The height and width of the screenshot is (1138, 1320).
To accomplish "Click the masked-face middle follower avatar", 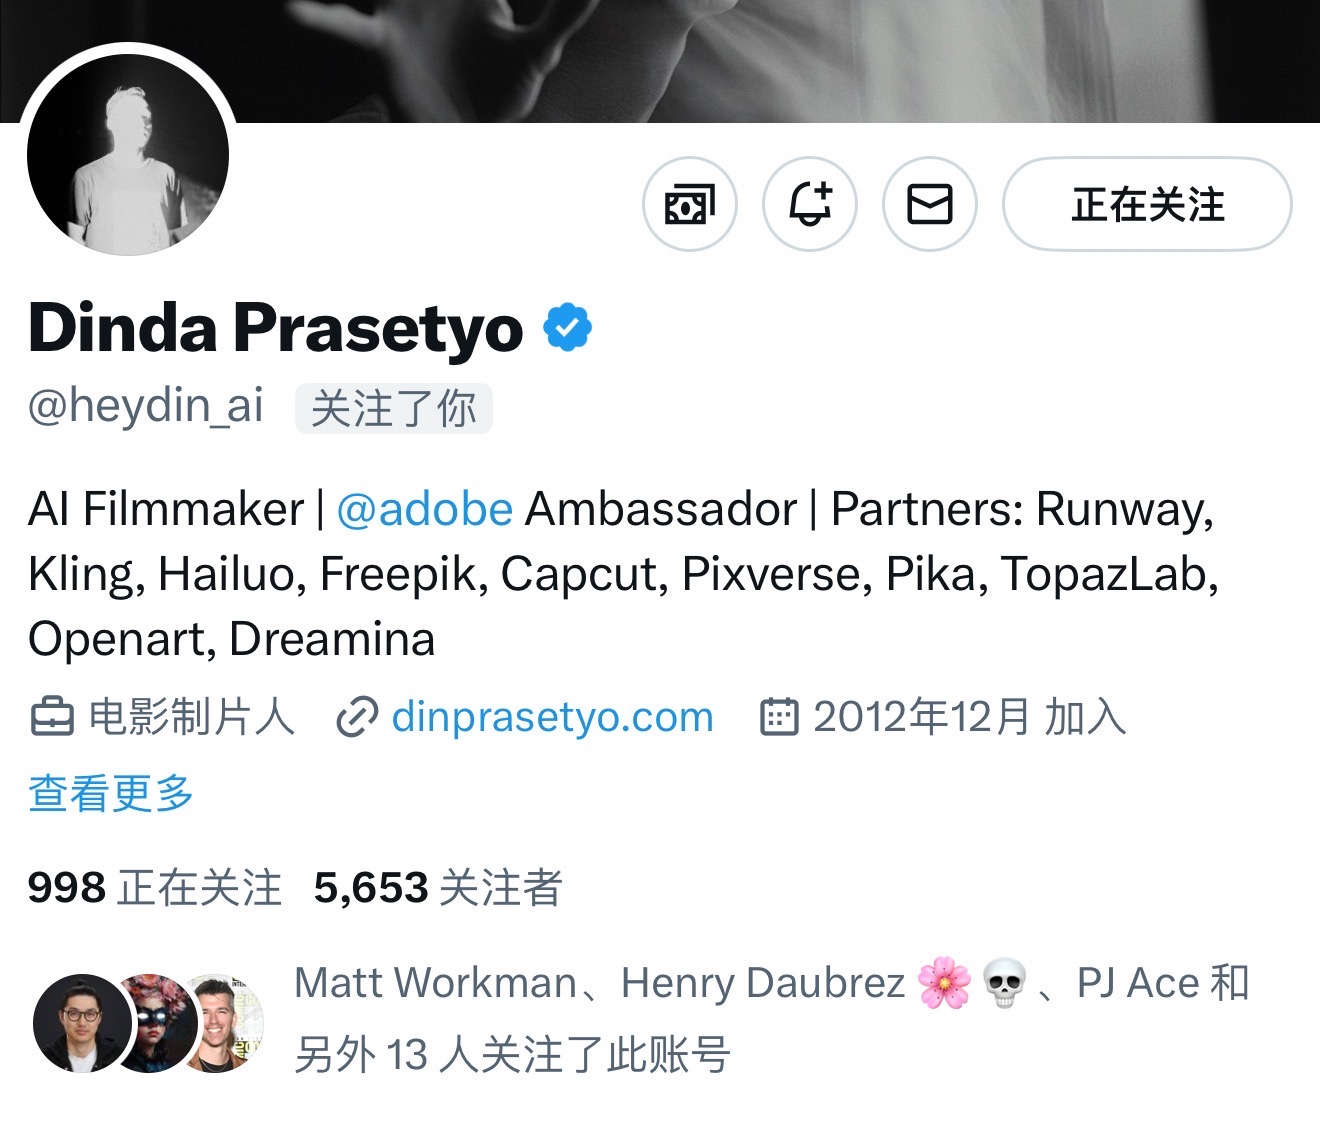I will click(x=155, y=1023).
